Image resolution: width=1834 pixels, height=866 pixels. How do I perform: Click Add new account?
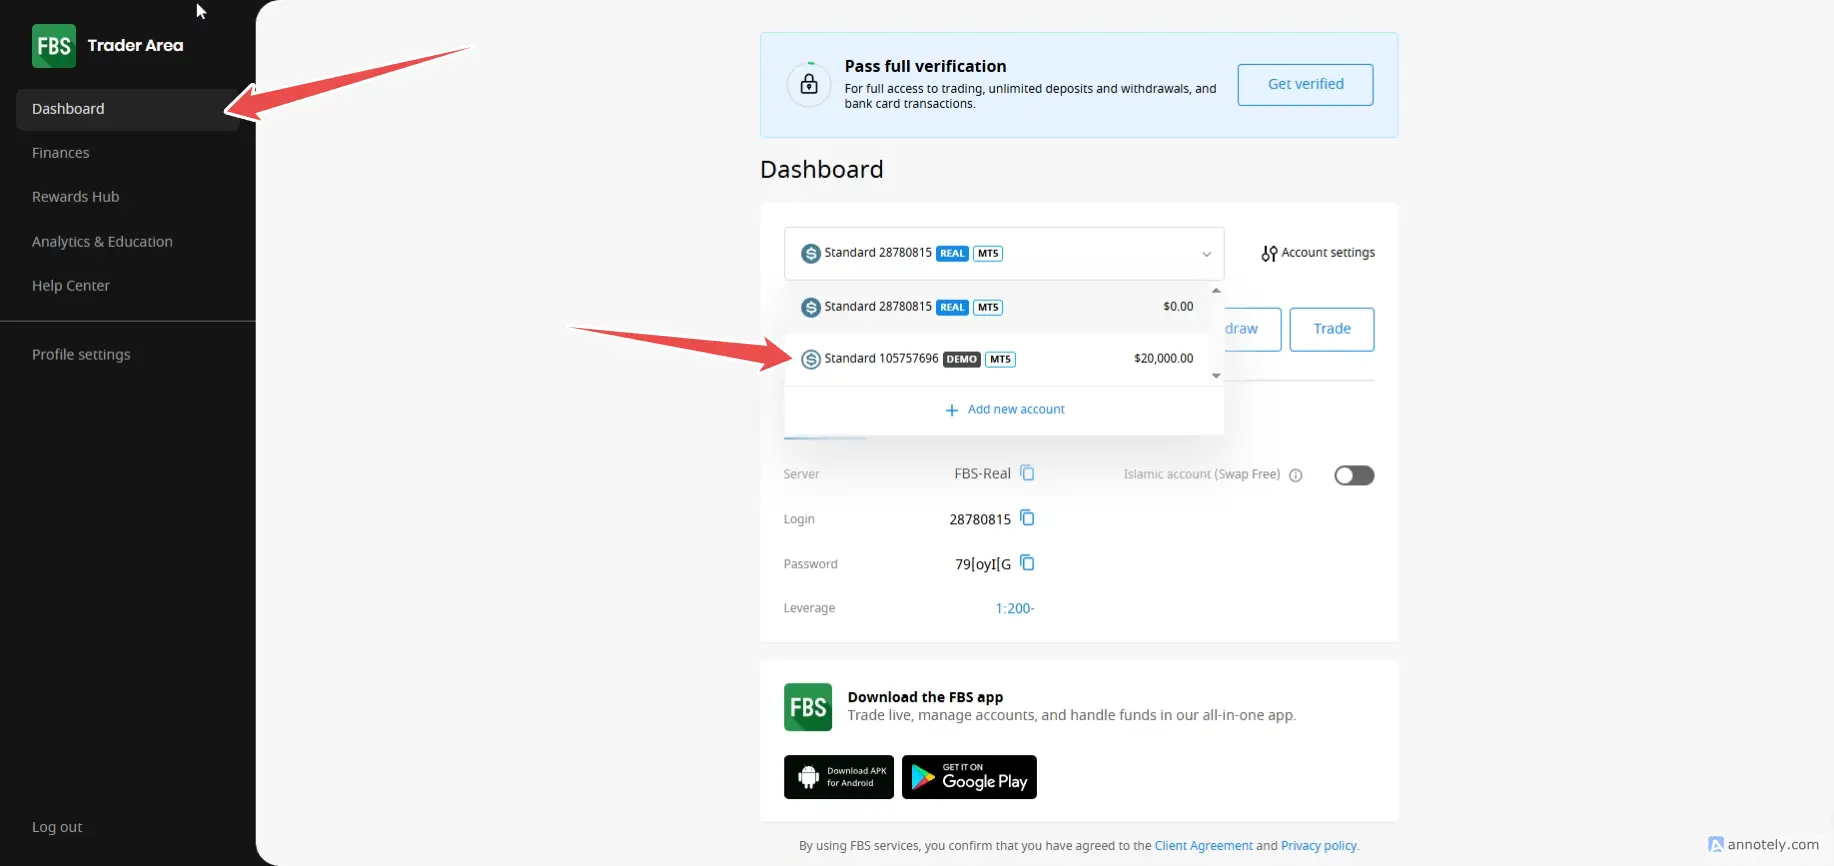[1005, 410]
